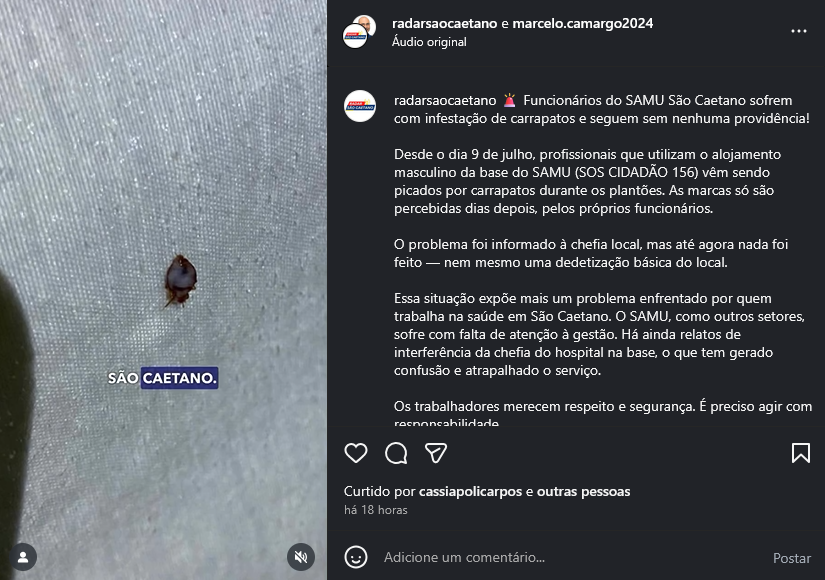Open the three-dot more options menu
This screenshot has width=825, height=580.
[x=799, y=31]
